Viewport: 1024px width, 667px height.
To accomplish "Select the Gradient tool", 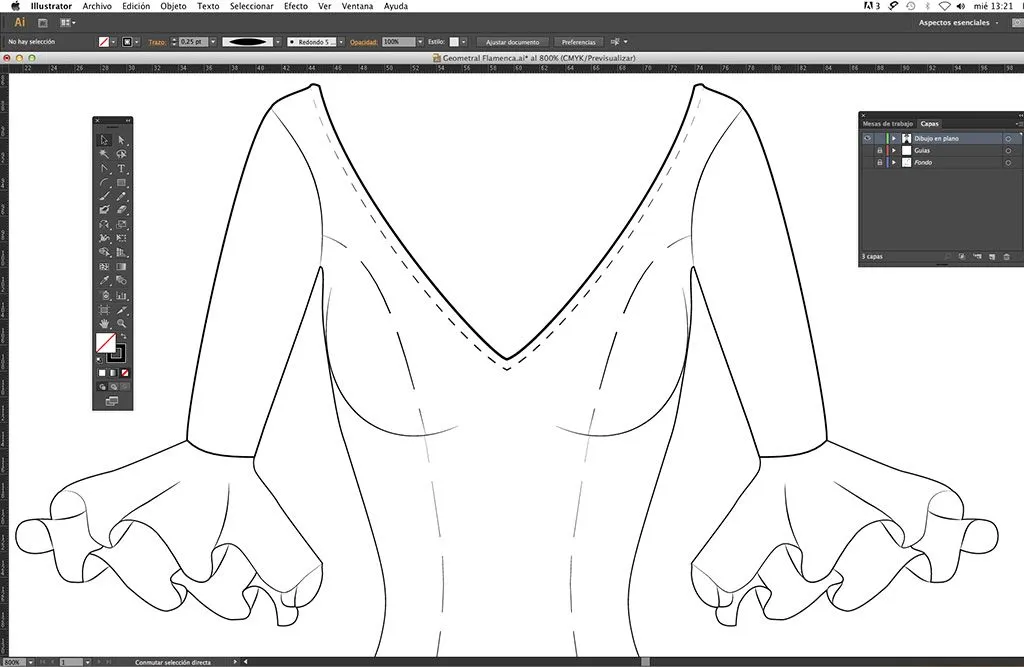I will pos(121,267).
